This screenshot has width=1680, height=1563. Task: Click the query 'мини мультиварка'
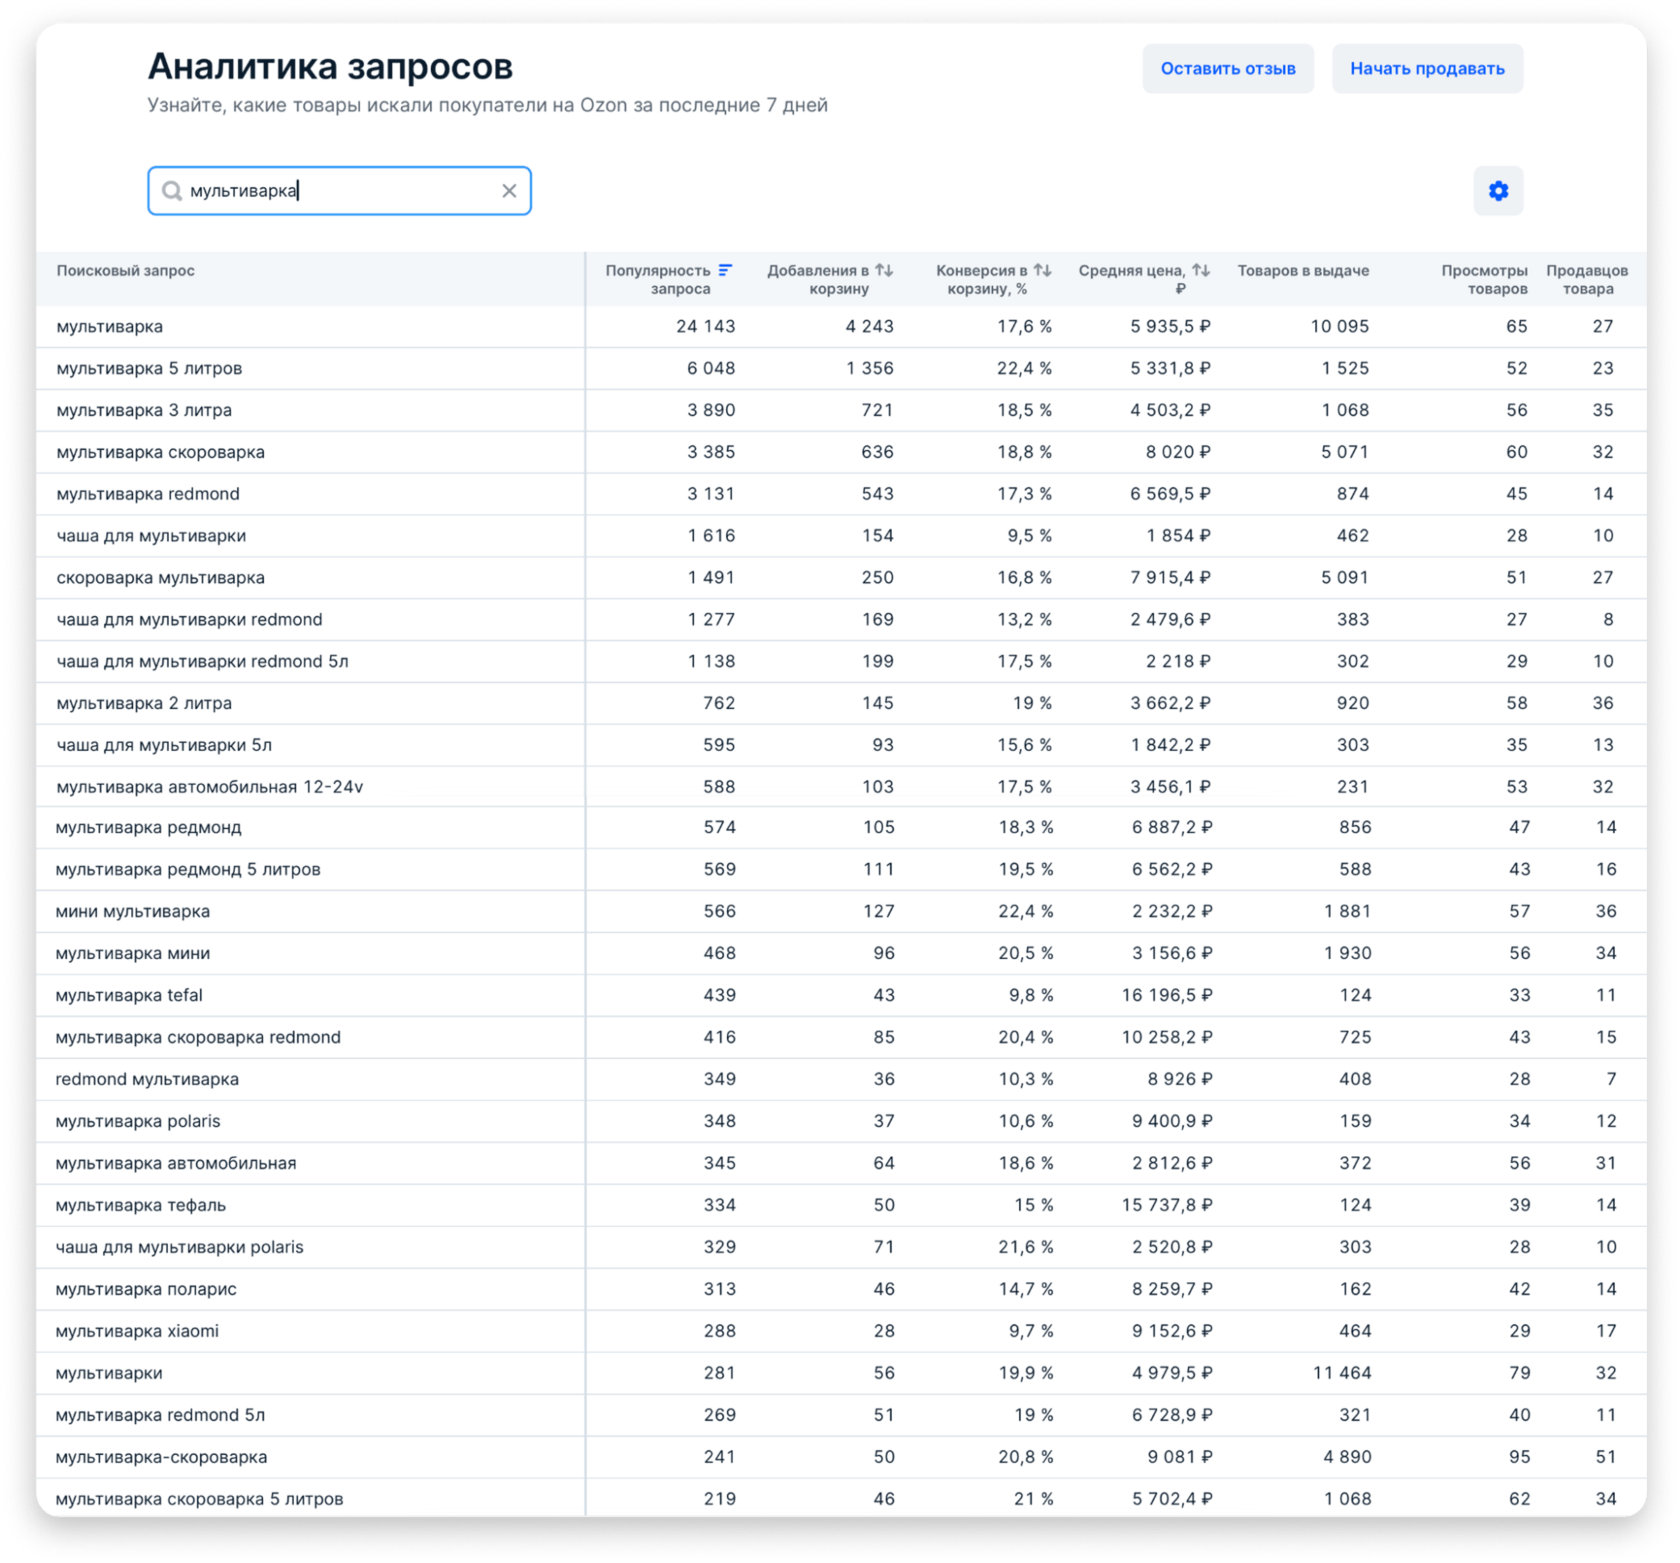click(x=132, y=911)
